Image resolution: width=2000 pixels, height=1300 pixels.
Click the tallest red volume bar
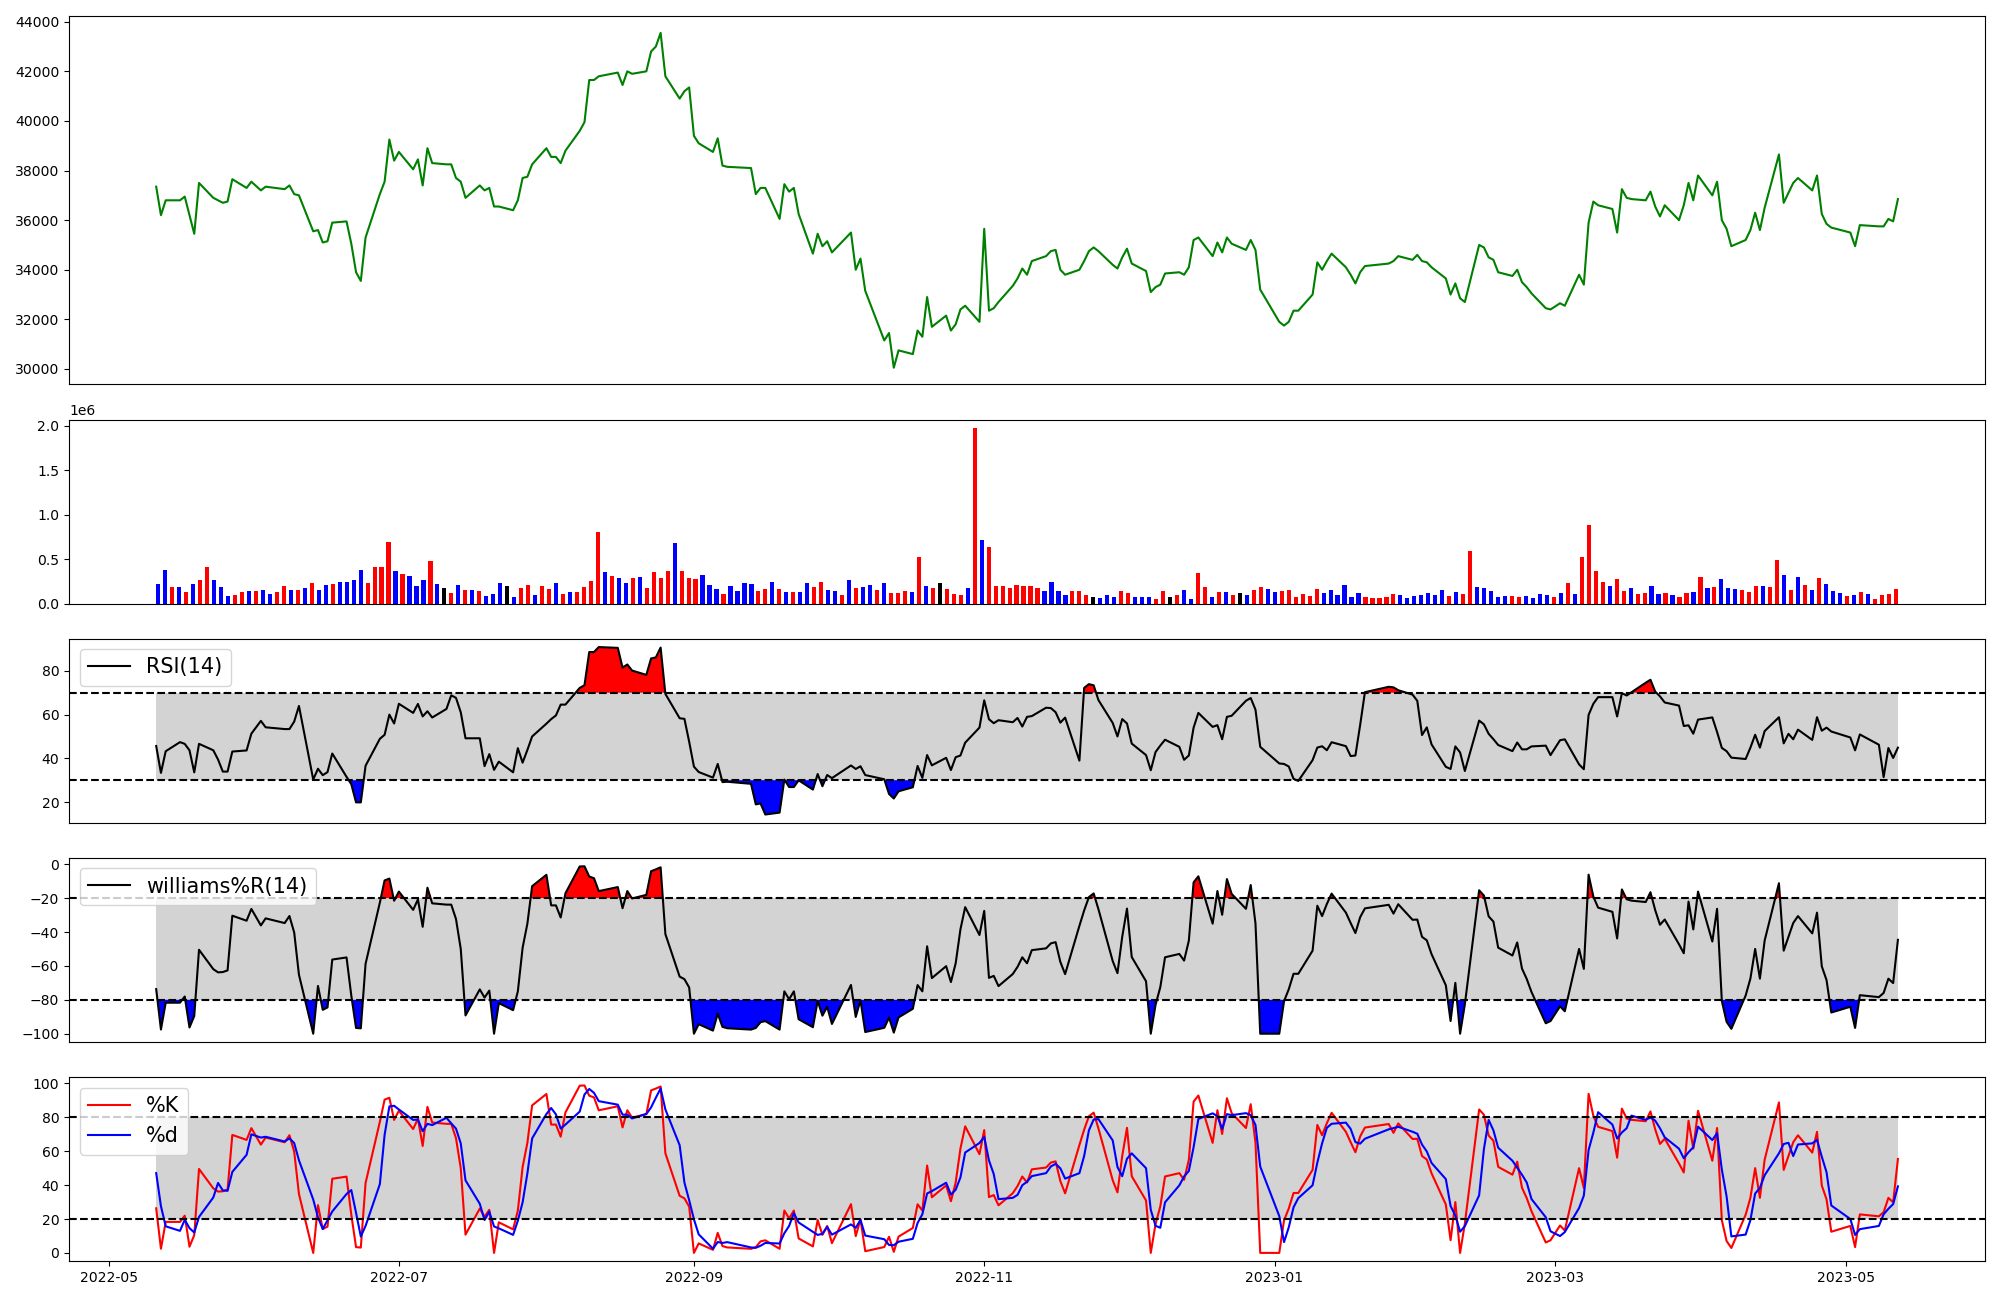pos(975,515)
